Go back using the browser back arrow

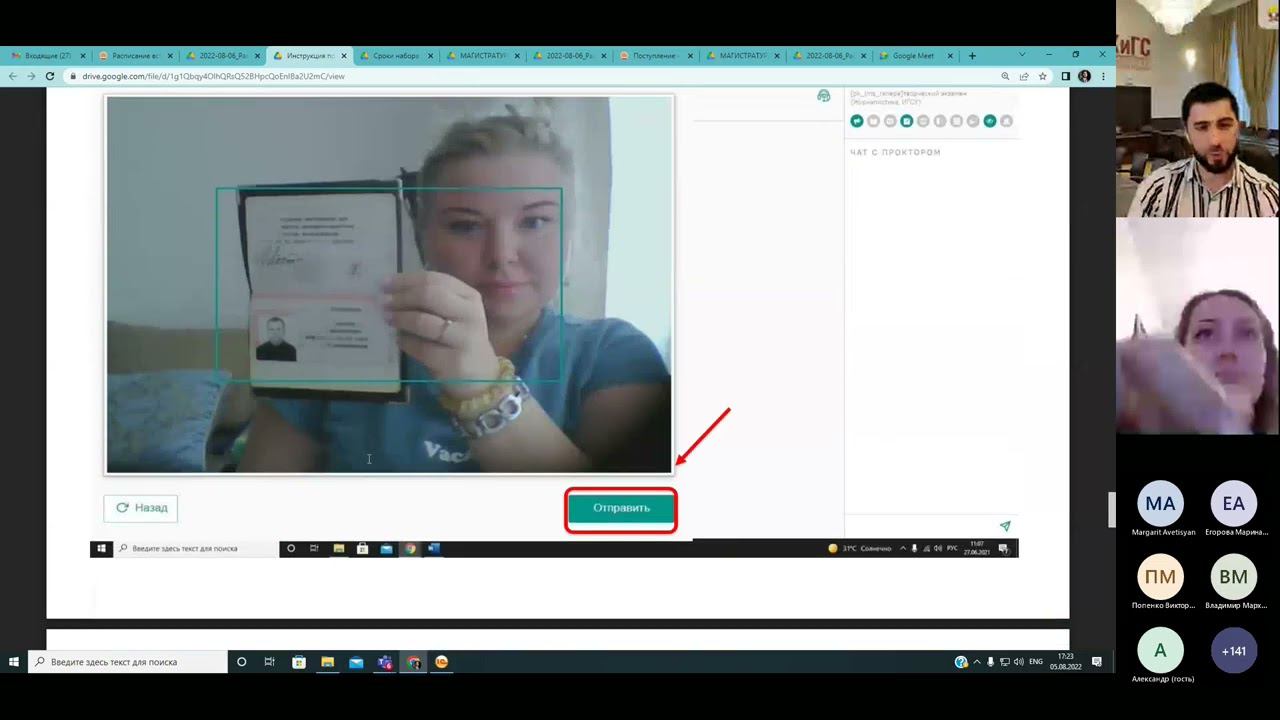(x=13, y=76)
